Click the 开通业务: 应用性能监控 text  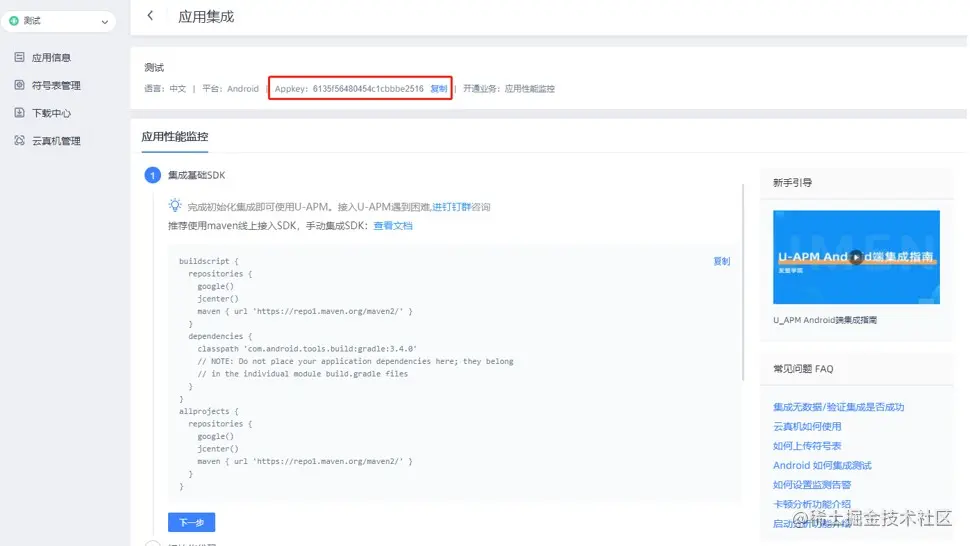coord(509,88)
